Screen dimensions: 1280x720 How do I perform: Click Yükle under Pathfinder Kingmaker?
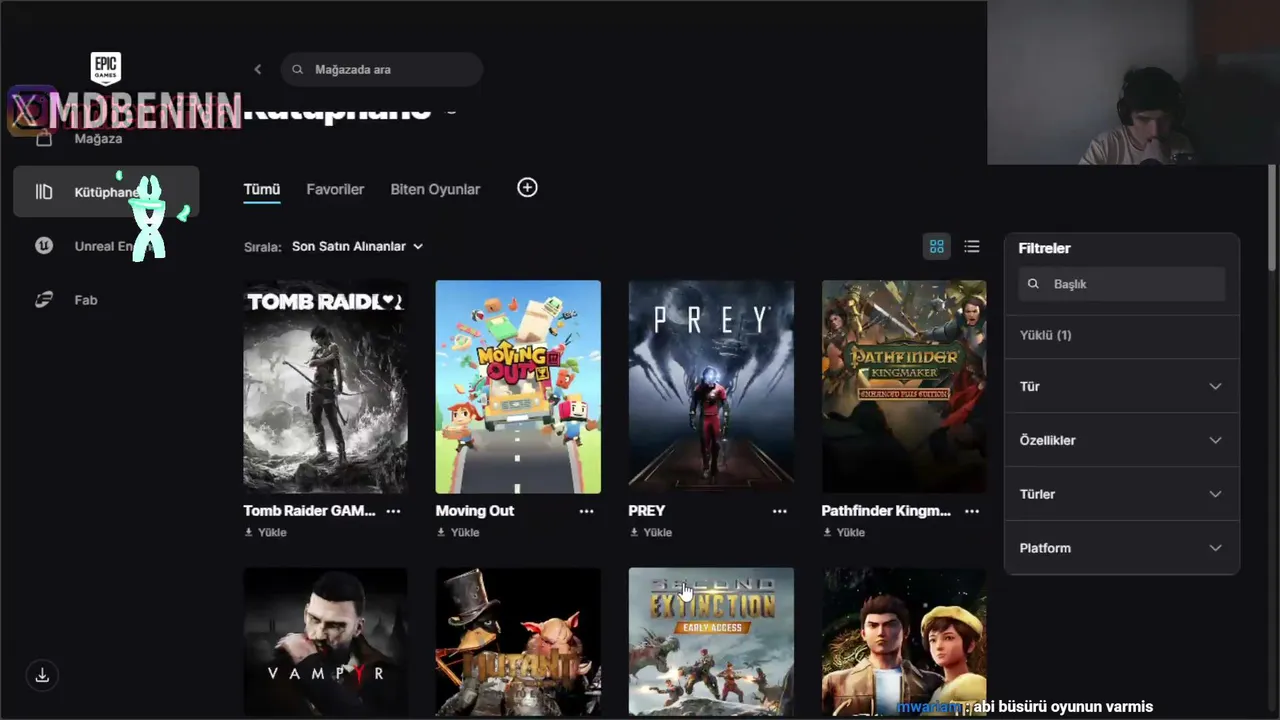coord(850,533)
